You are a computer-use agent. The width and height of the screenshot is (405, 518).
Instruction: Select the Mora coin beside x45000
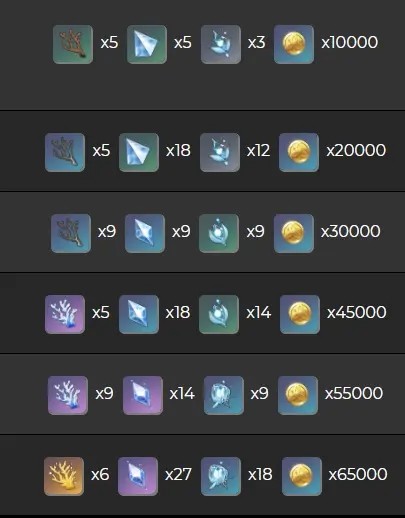[300, 314]
